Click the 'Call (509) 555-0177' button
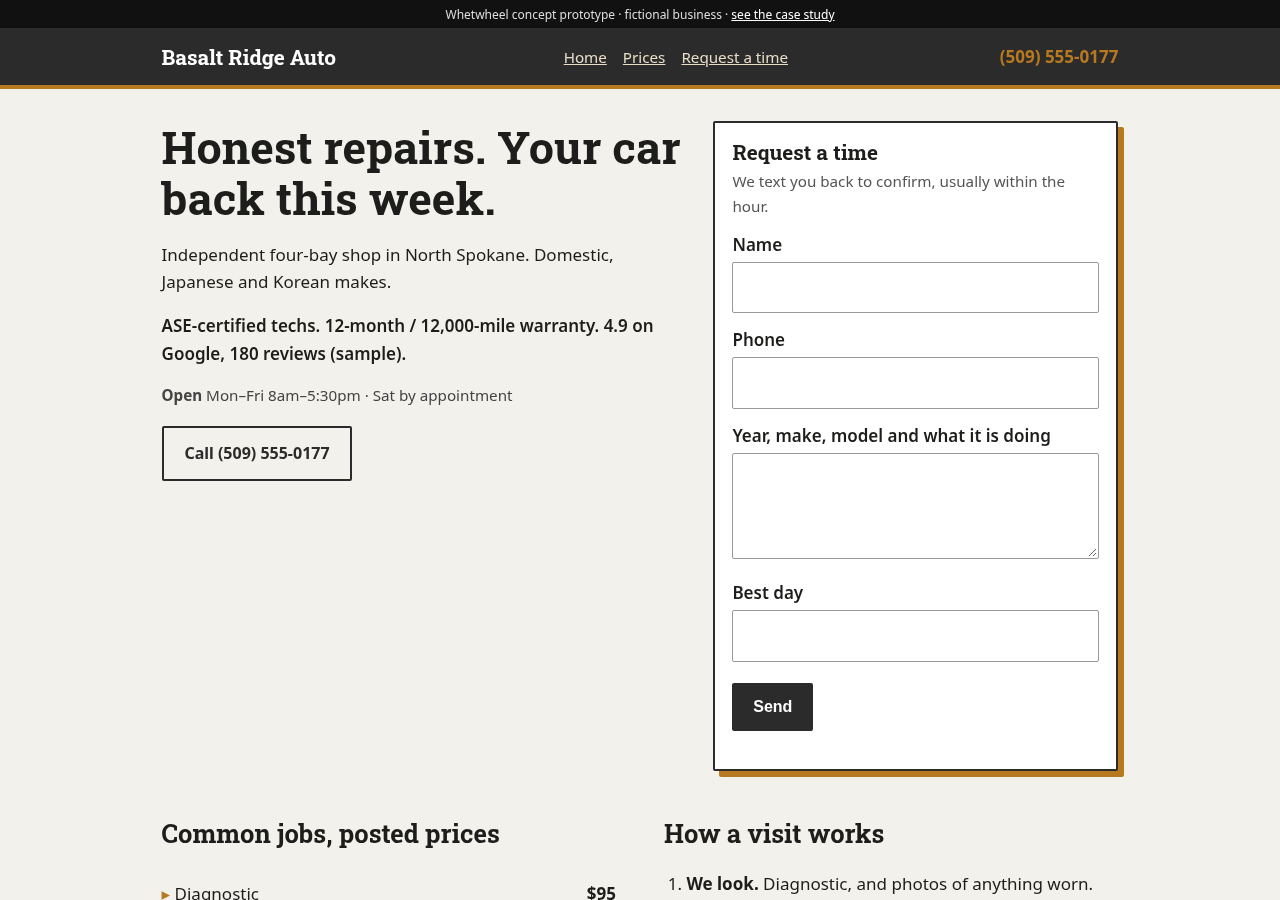Image resolution: width=1280 pixels, height=900 pixels. pyautogui.click(x=257, y=453)
